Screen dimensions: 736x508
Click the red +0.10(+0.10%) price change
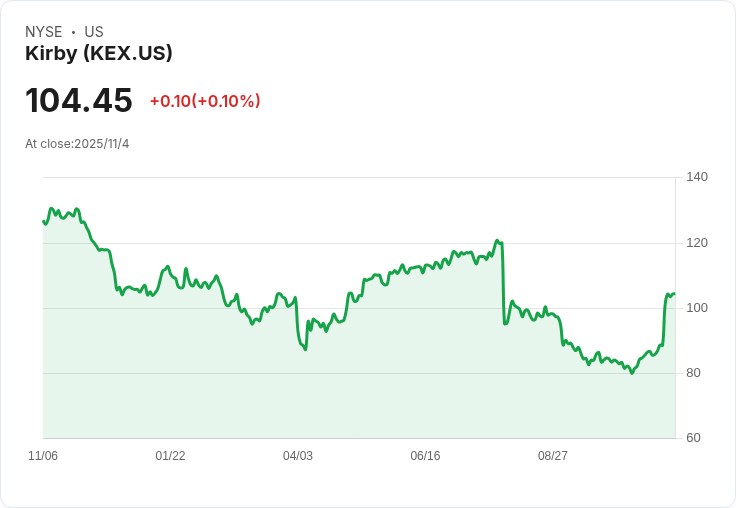[205, 101]
